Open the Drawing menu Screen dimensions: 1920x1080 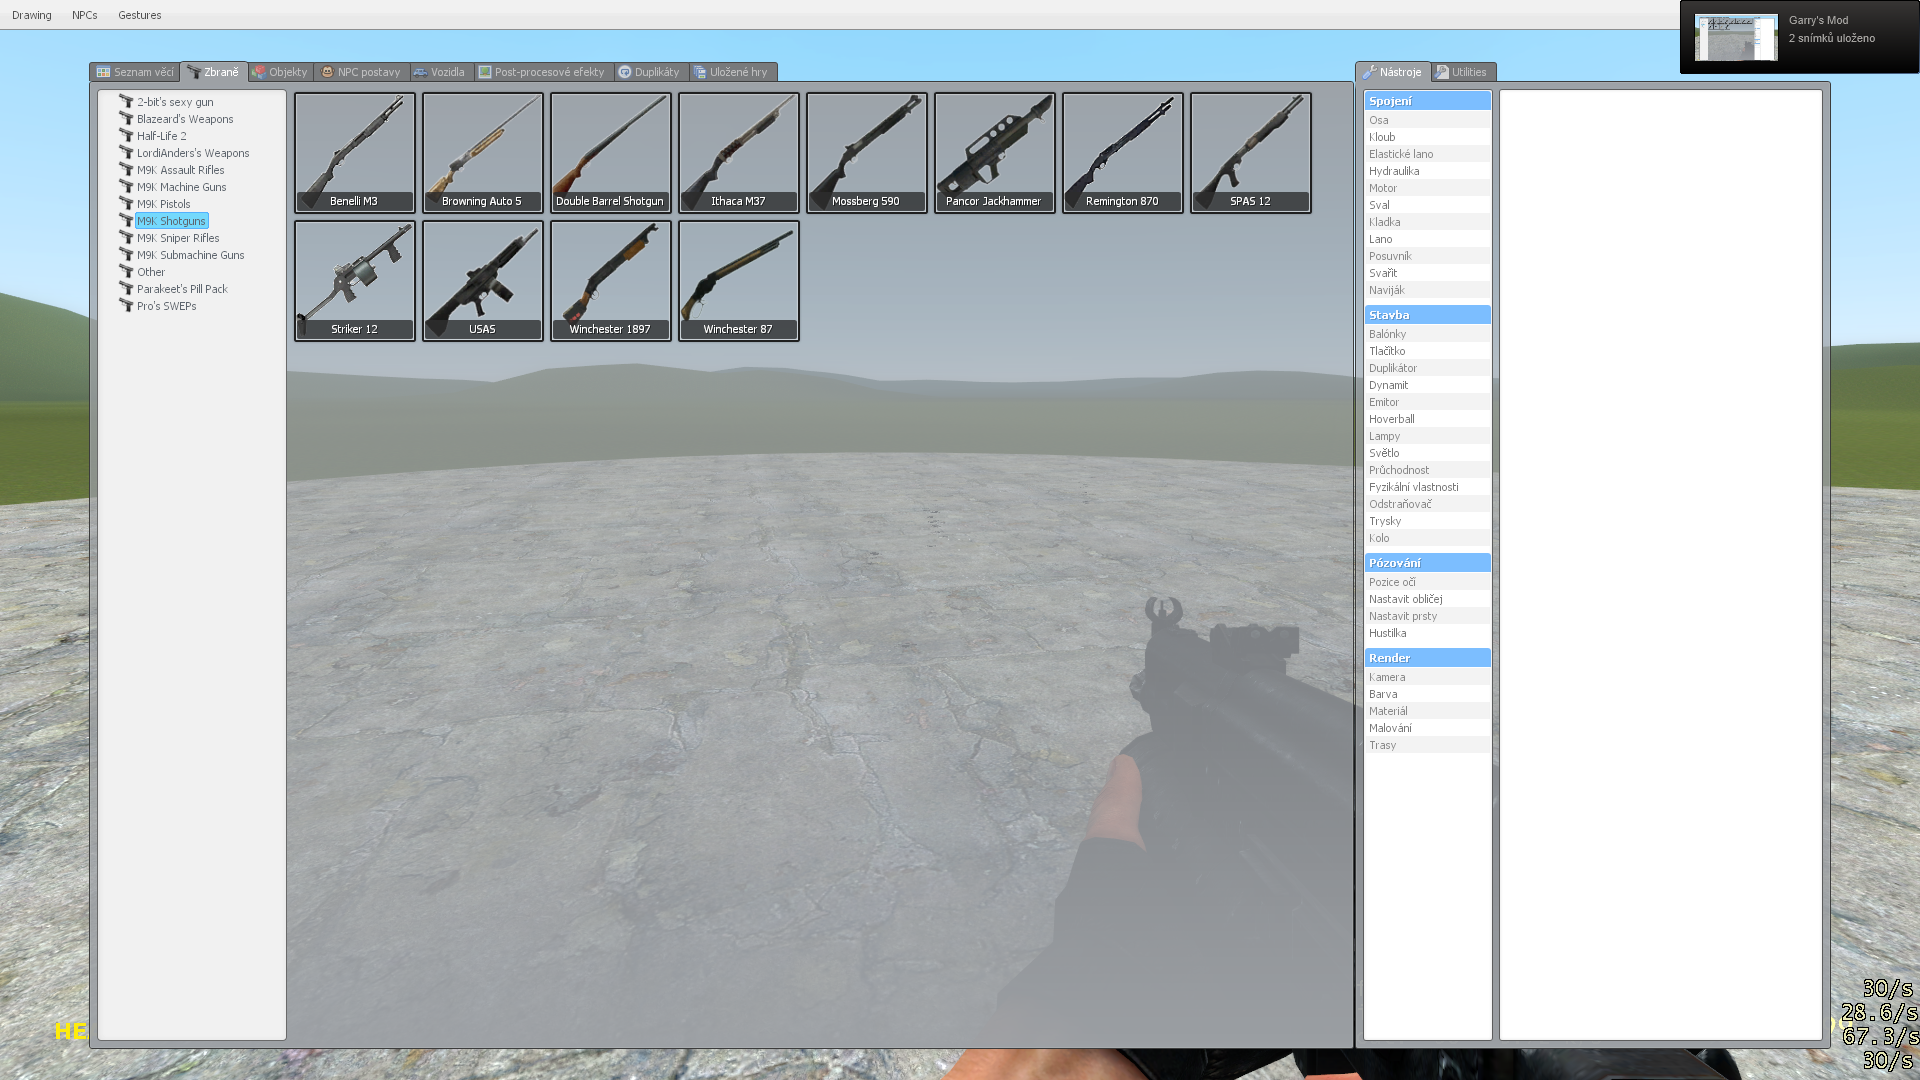point(32,15)
